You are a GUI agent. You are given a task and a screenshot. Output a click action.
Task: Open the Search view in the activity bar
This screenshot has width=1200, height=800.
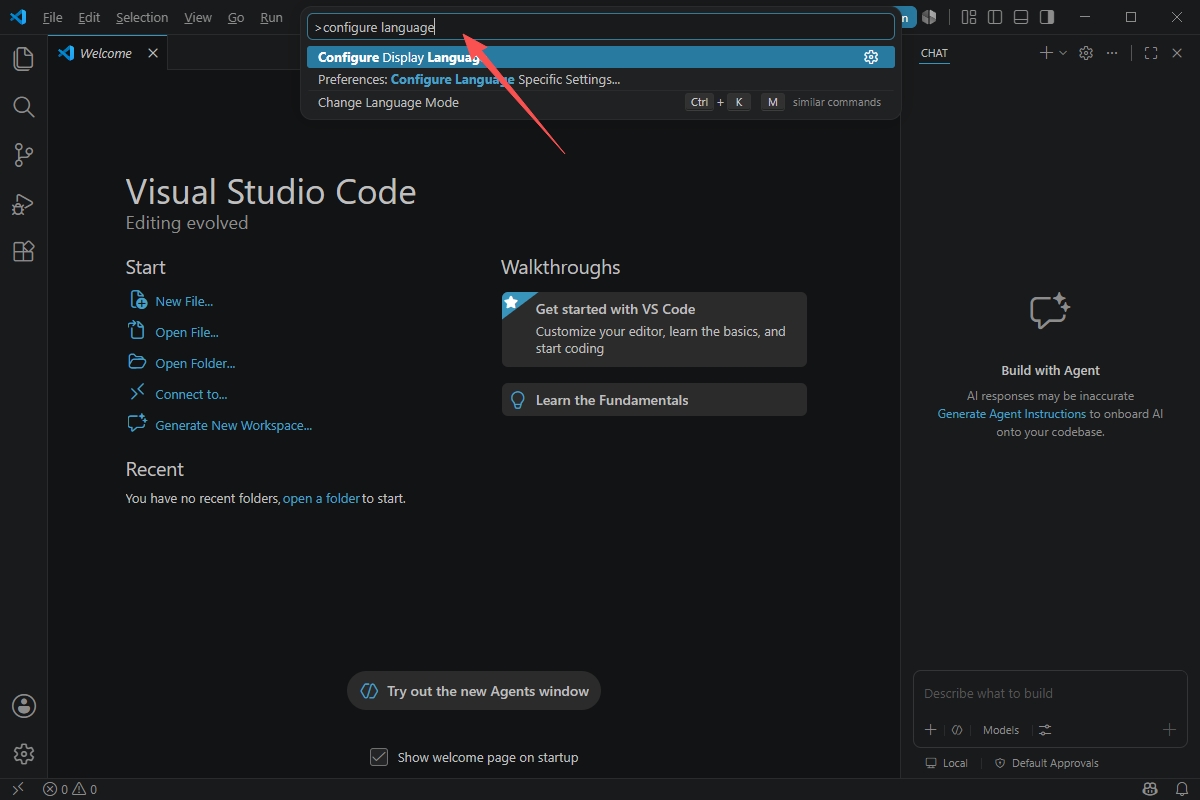(23, 107)
